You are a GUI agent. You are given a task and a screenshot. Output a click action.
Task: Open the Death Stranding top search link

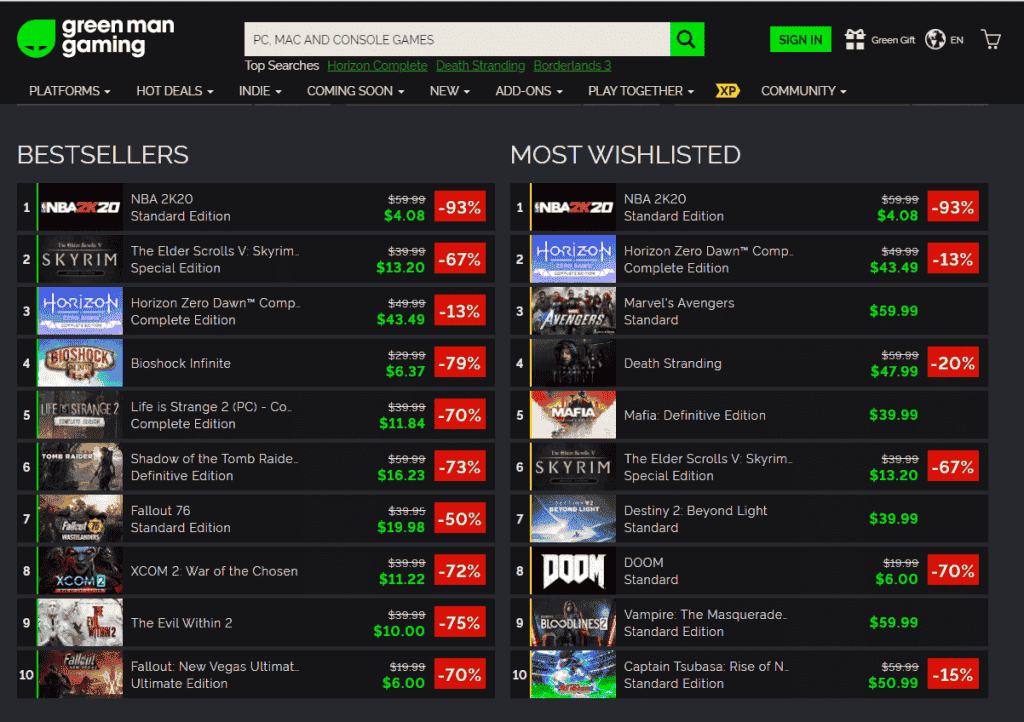[480, 66]
